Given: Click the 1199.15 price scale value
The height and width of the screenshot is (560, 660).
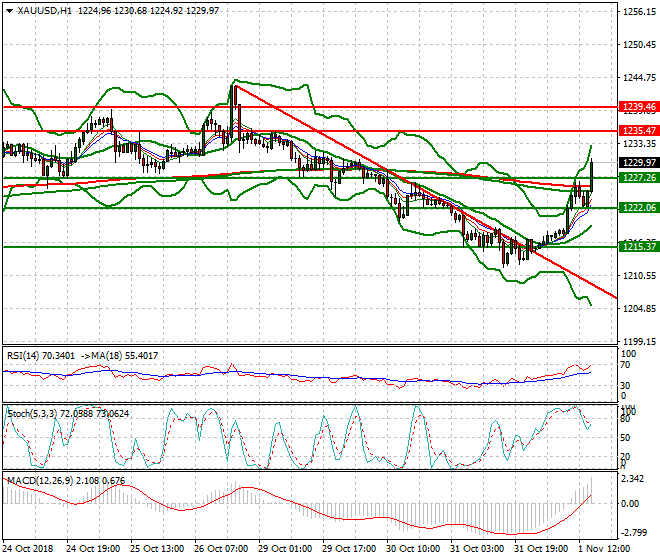Looking at the screenshot, I should pos(639,341).
